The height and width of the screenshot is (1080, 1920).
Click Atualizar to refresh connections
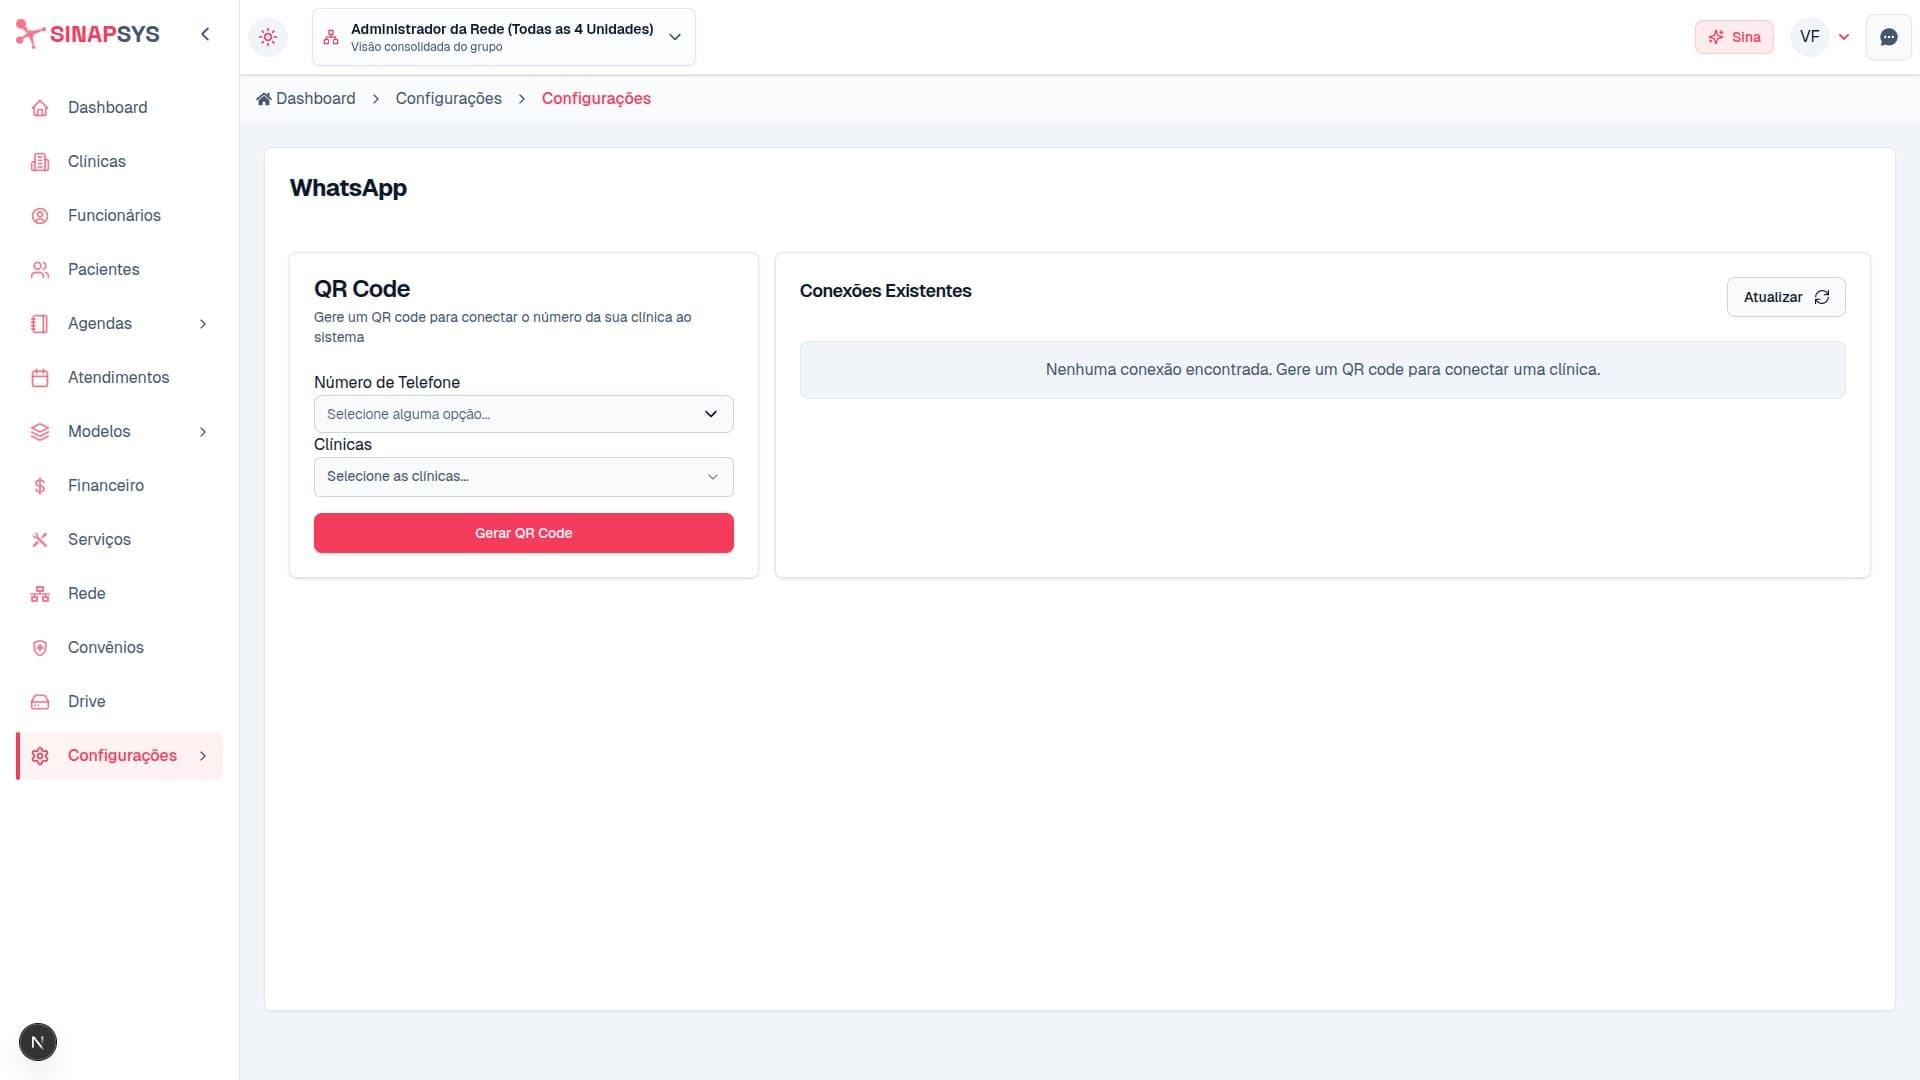click(1785, 297)
